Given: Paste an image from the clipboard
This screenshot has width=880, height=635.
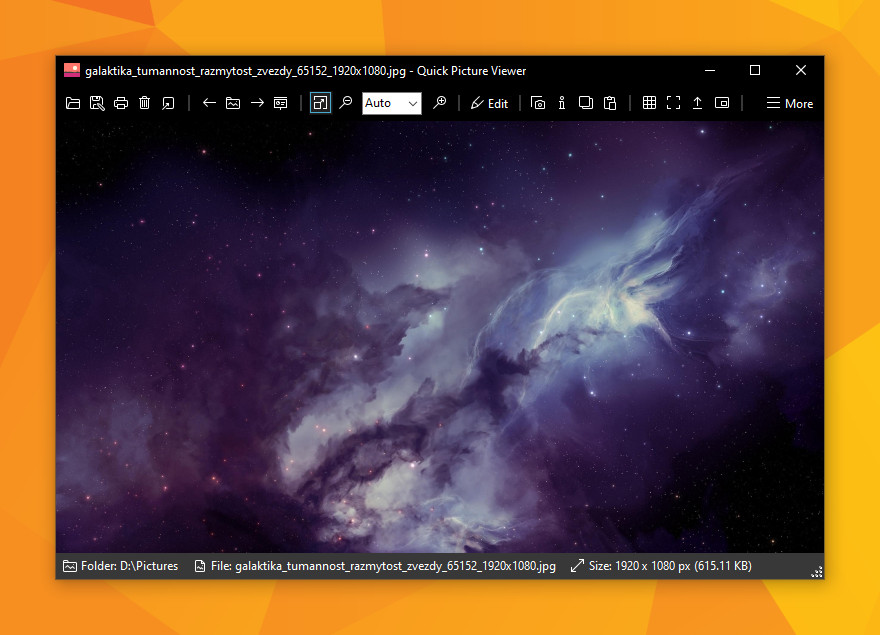Looking at the screenshot, I should coord(610,103).
